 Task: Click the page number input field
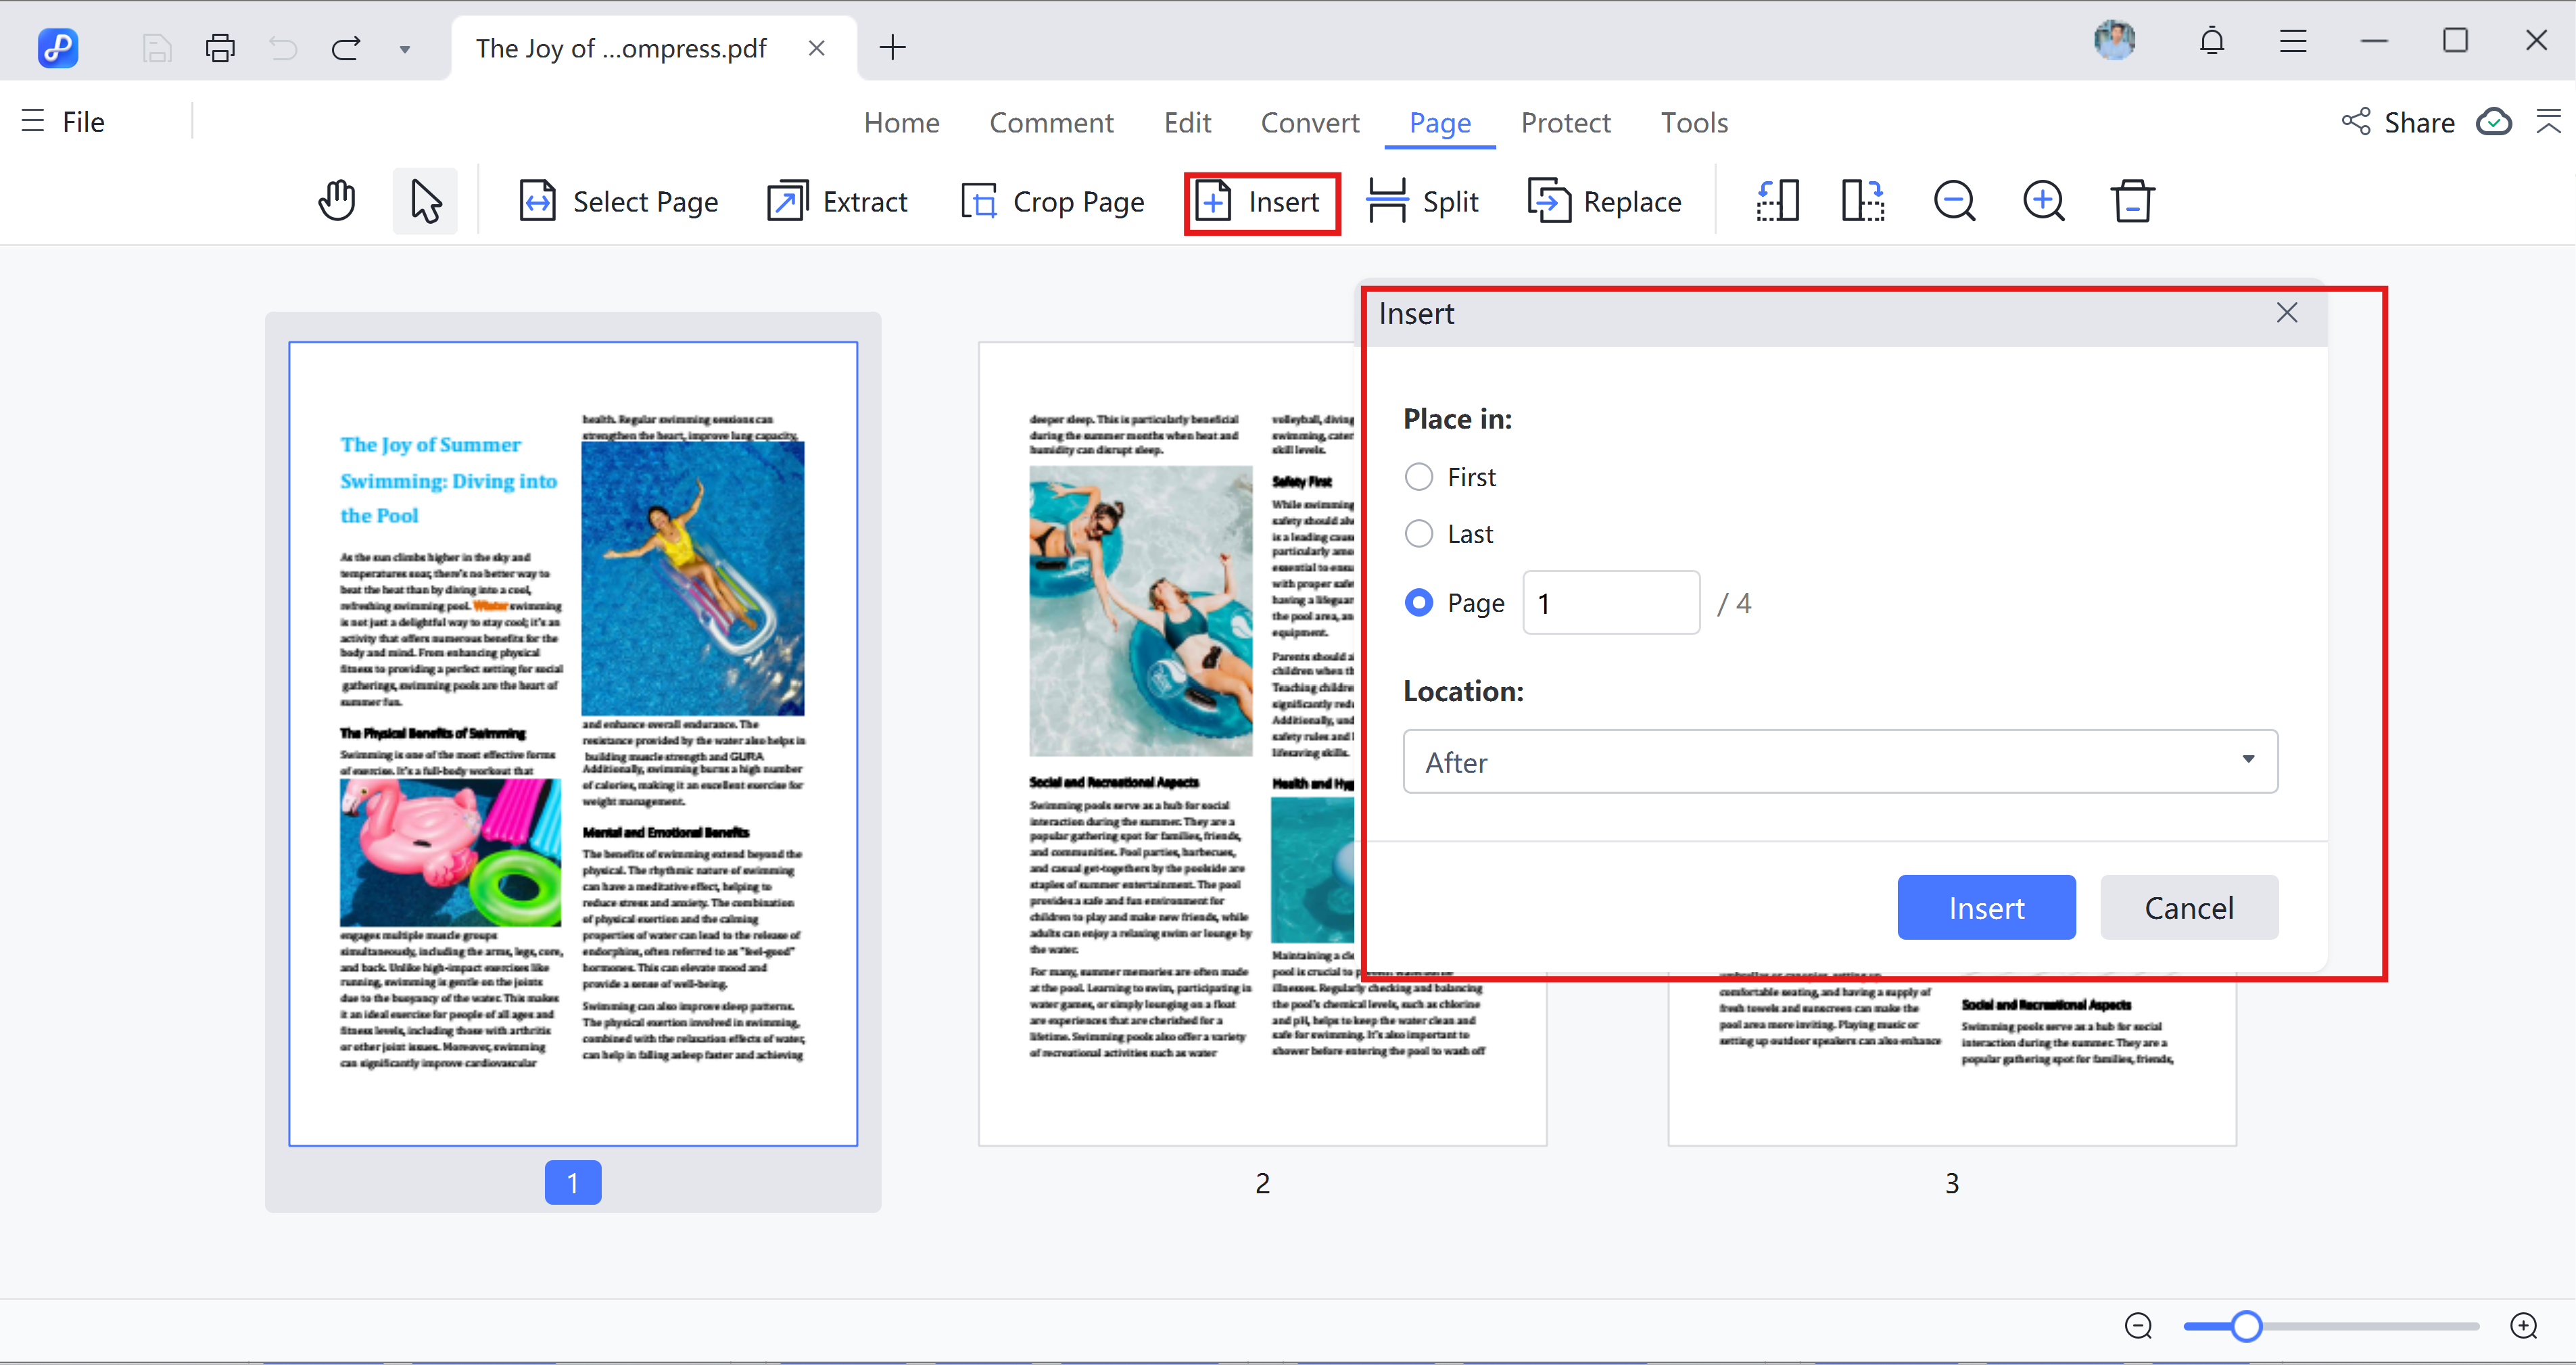1610,603
